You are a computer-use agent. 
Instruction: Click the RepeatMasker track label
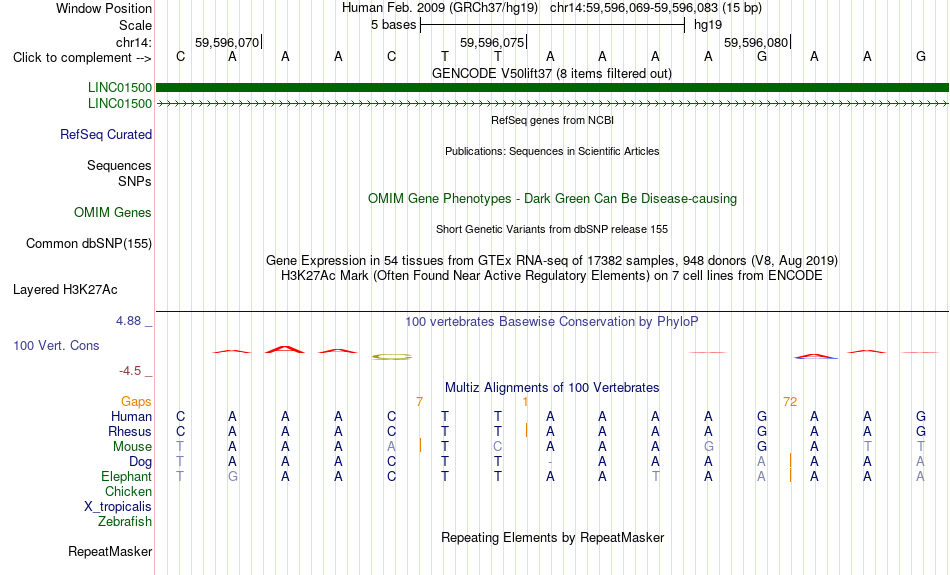coord(110,551)
